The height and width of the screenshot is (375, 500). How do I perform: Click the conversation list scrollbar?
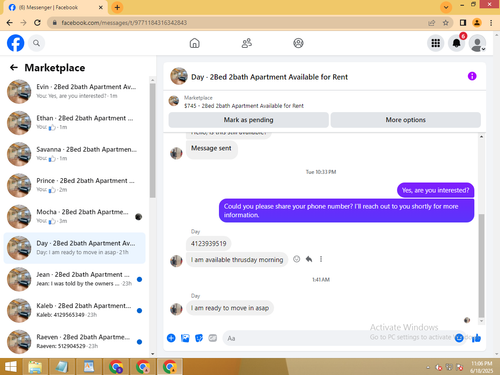tap(153, 140)
